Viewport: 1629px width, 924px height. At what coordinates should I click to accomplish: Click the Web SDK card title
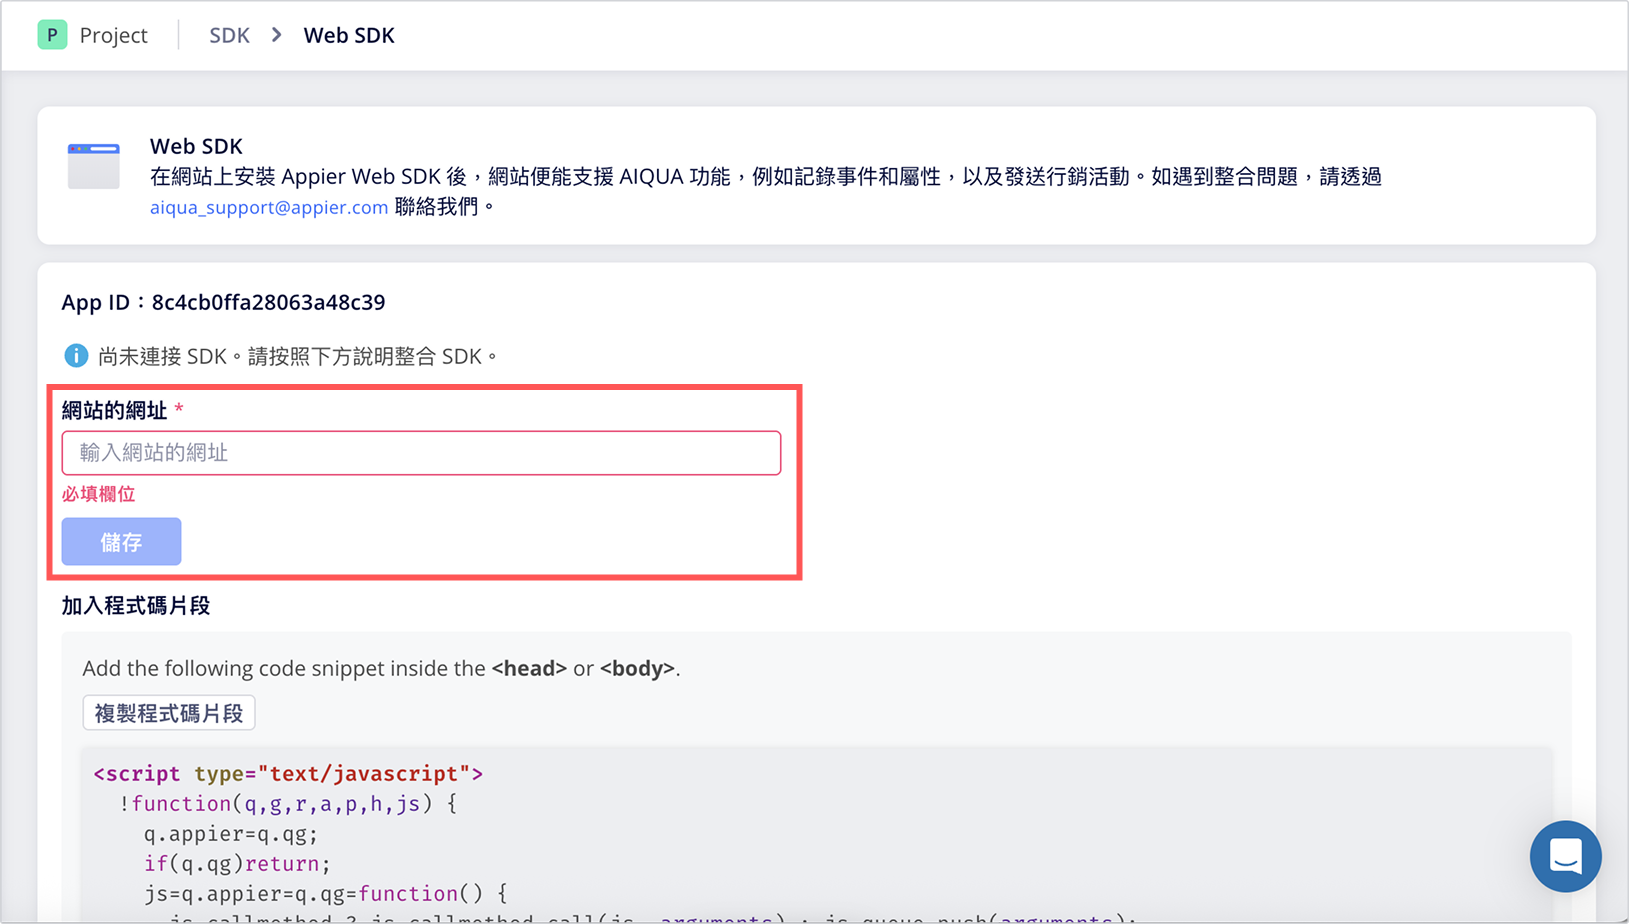pyautogui.click(x=196, y=146)
